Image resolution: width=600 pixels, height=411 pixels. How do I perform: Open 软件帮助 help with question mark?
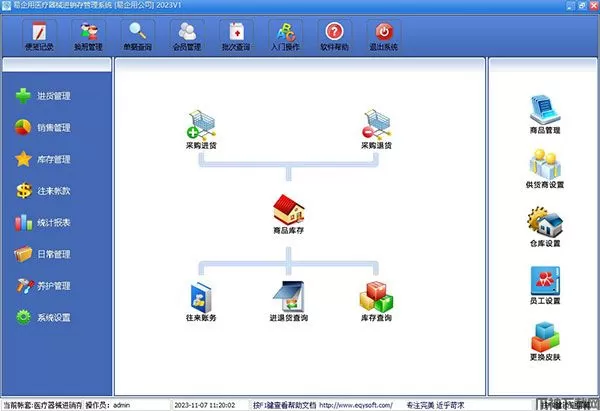tap(334, 36)
